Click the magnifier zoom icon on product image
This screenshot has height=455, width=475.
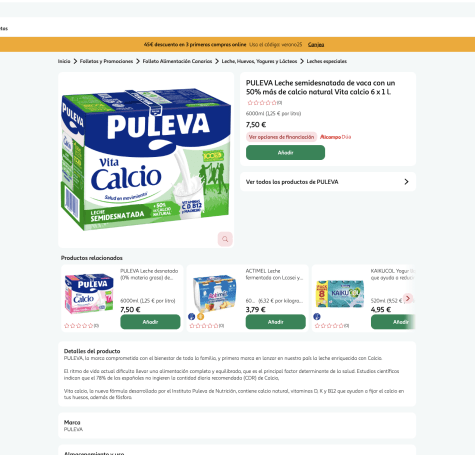[225, 239]
